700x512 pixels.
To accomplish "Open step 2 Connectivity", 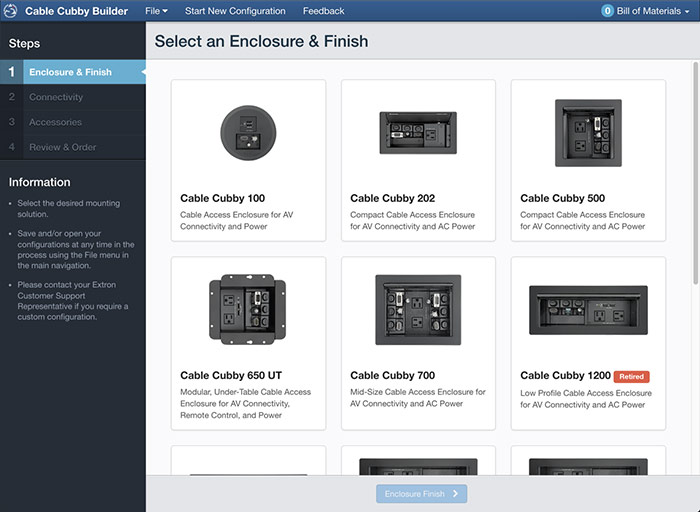I will [x=73, y=97].
